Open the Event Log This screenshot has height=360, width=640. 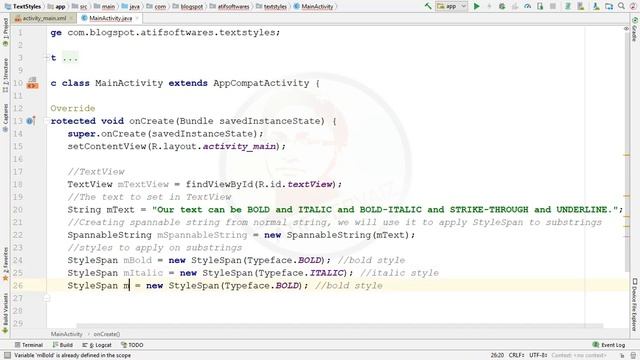point(609,345)
